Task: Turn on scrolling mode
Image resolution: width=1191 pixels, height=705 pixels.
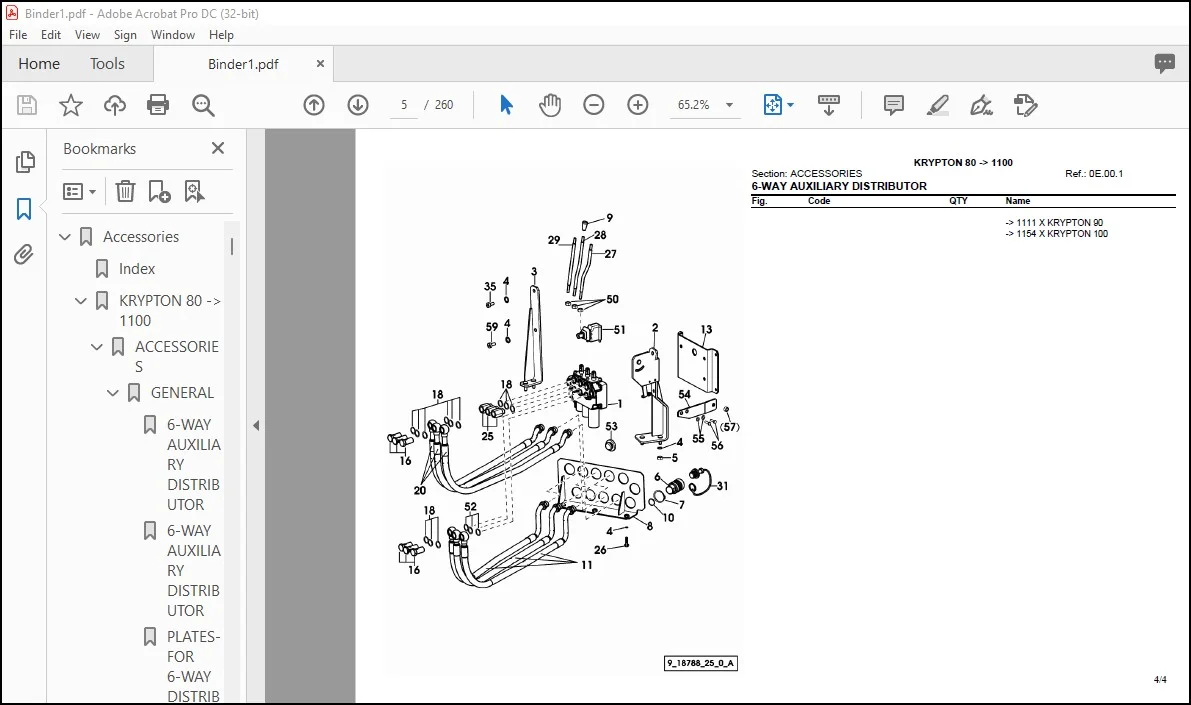Action: [x=829, y=105]
